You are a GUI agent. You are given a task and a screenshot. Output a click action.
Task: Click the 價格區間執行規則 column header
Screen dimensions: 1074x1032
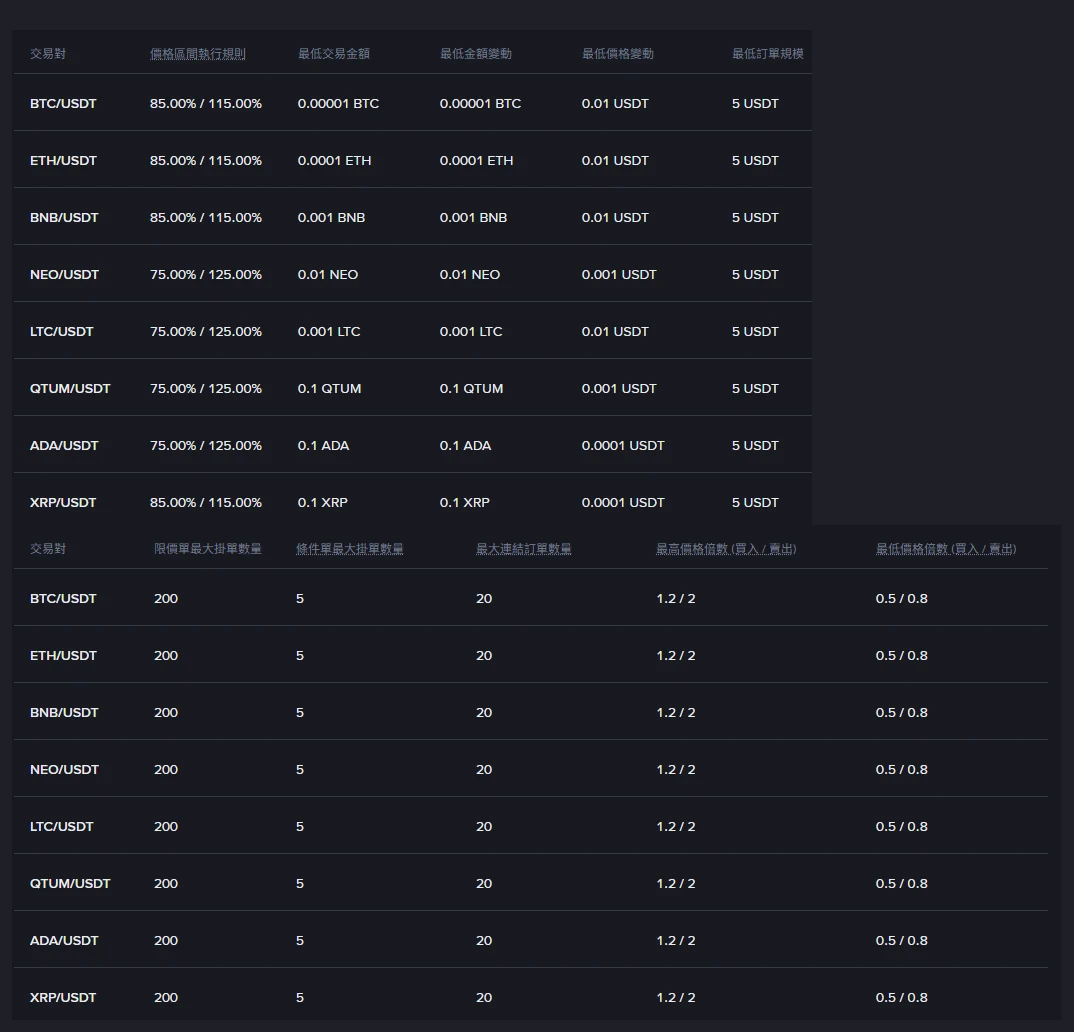pyautogui.click(x=197, y=53)
